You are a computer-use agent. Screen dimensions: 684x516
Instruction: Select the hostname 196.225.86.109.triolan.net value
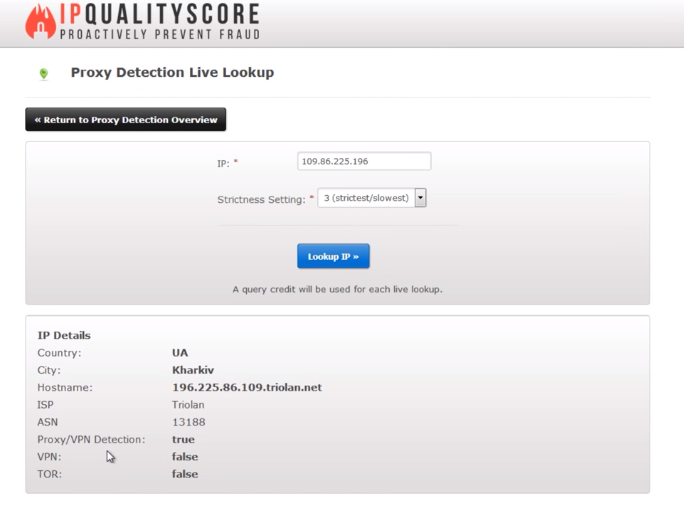(x=246, y=387)
